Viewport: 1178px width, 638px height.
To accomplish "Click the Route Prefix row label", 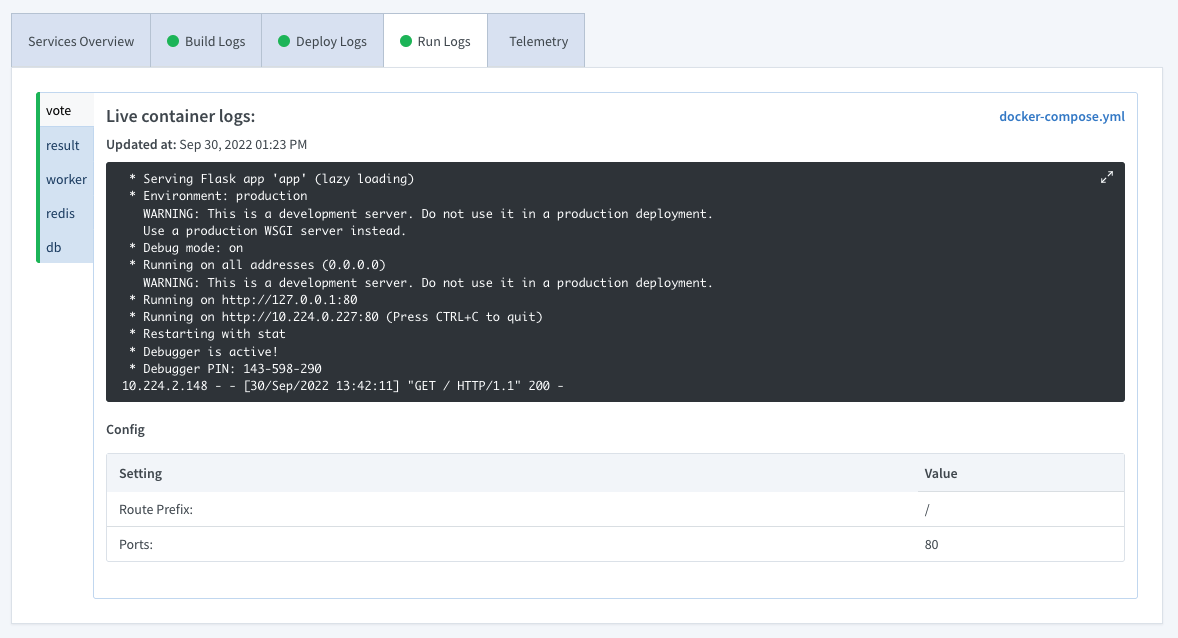I will pos(156,509).
